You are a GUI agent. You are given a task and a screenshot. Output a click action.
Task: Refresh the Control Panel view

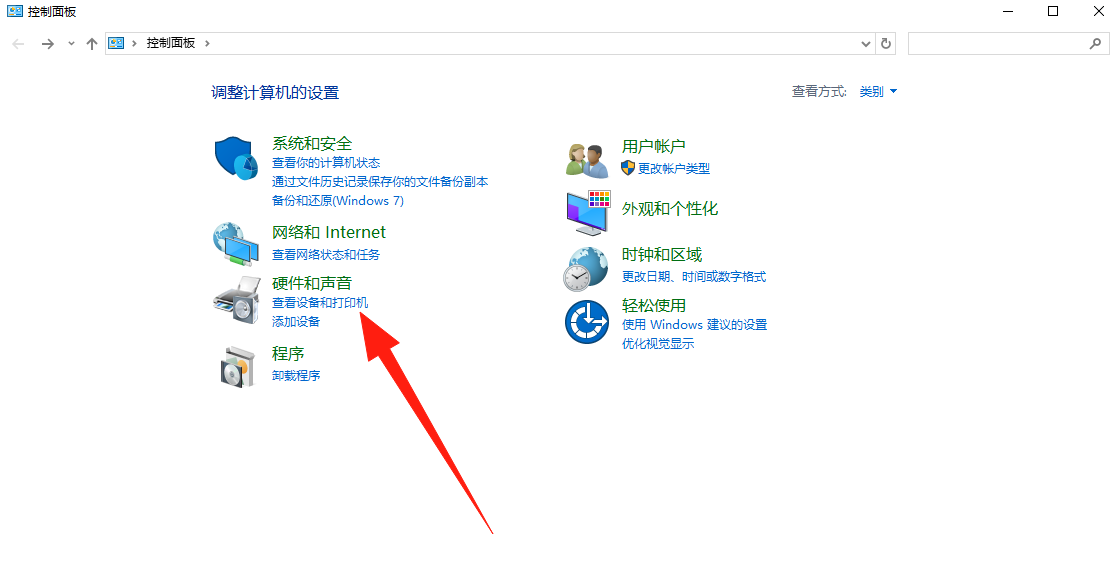tap(886, 44)
